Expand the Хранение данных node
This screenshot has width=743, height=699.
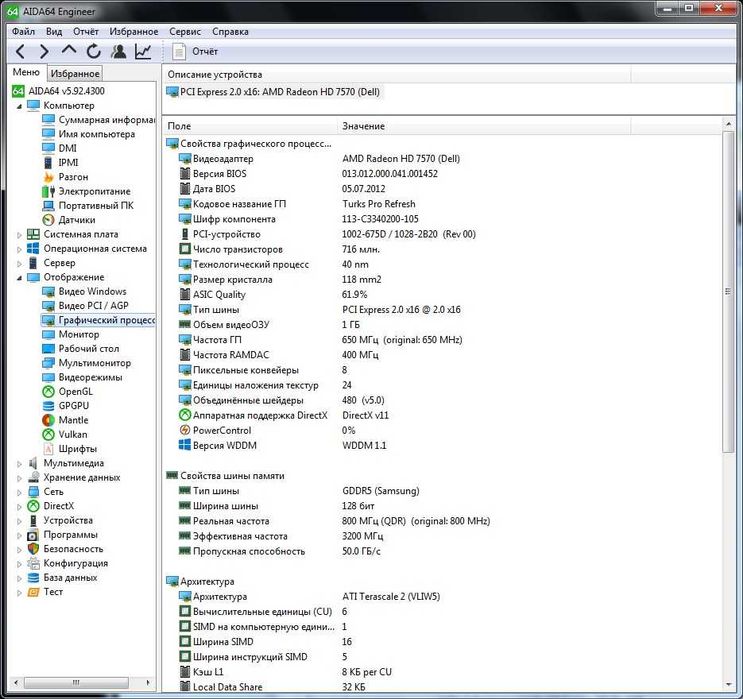pos(19,478)
